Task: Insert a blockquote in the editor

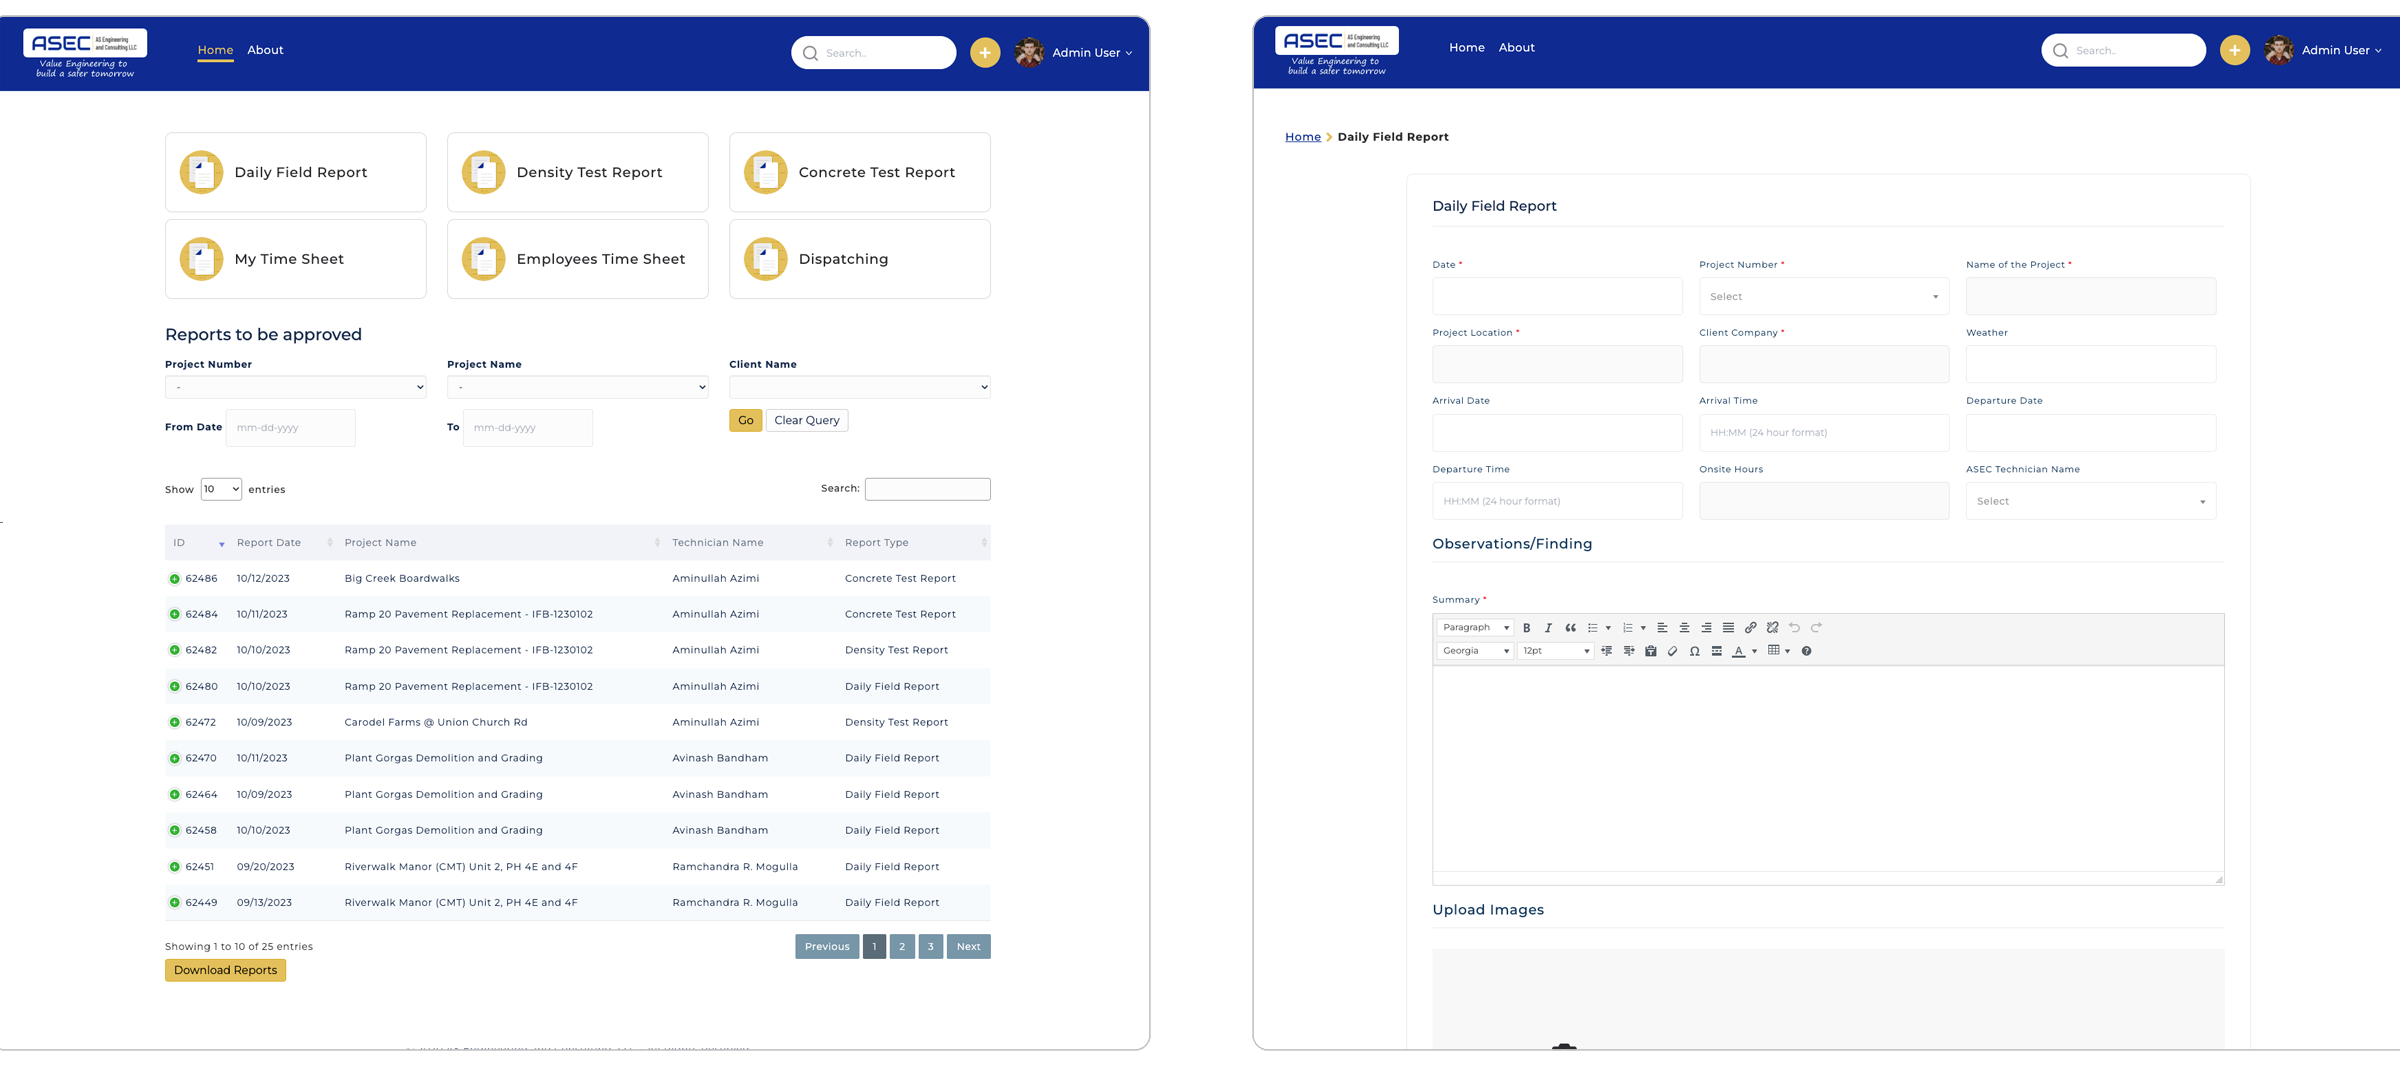Action: point(1570,628)
